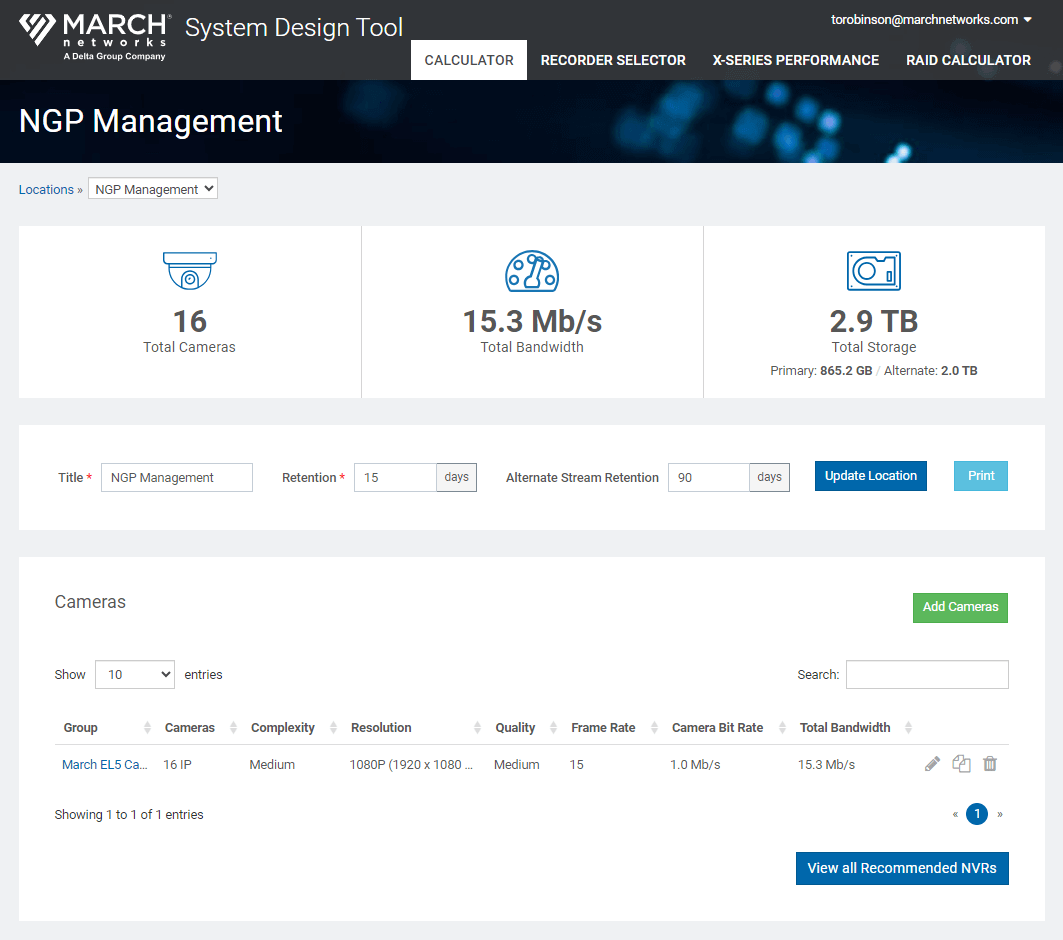The image size is (1063, 940).
Task: Click the Total Bandwidth gauge icon
Action: (532, 271)
